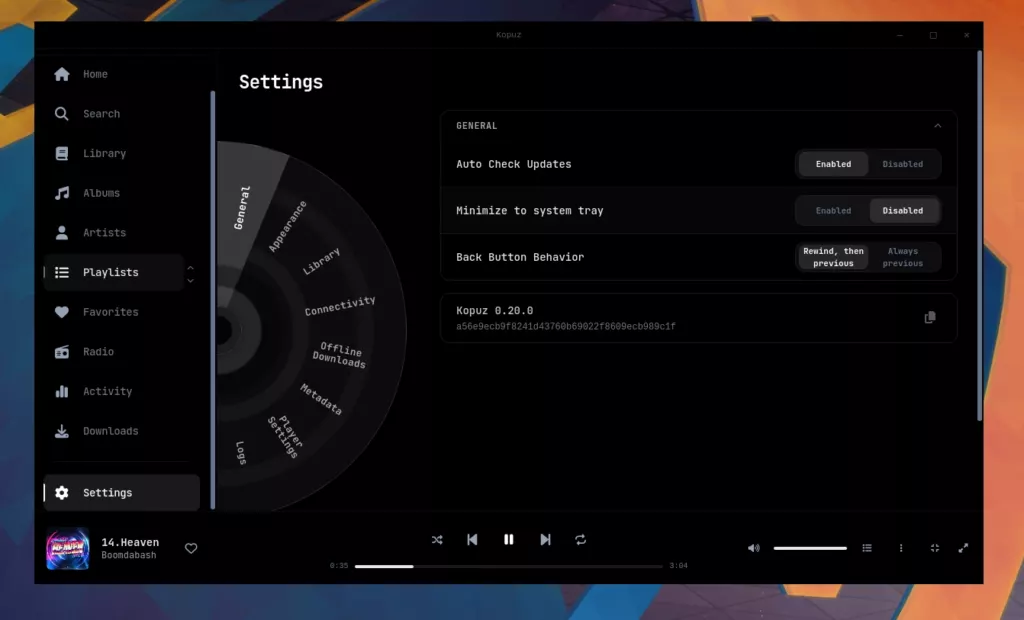Screen dimensions: 1024x620
Task: Open Search via magnifier icon
Action: (61, 114)
